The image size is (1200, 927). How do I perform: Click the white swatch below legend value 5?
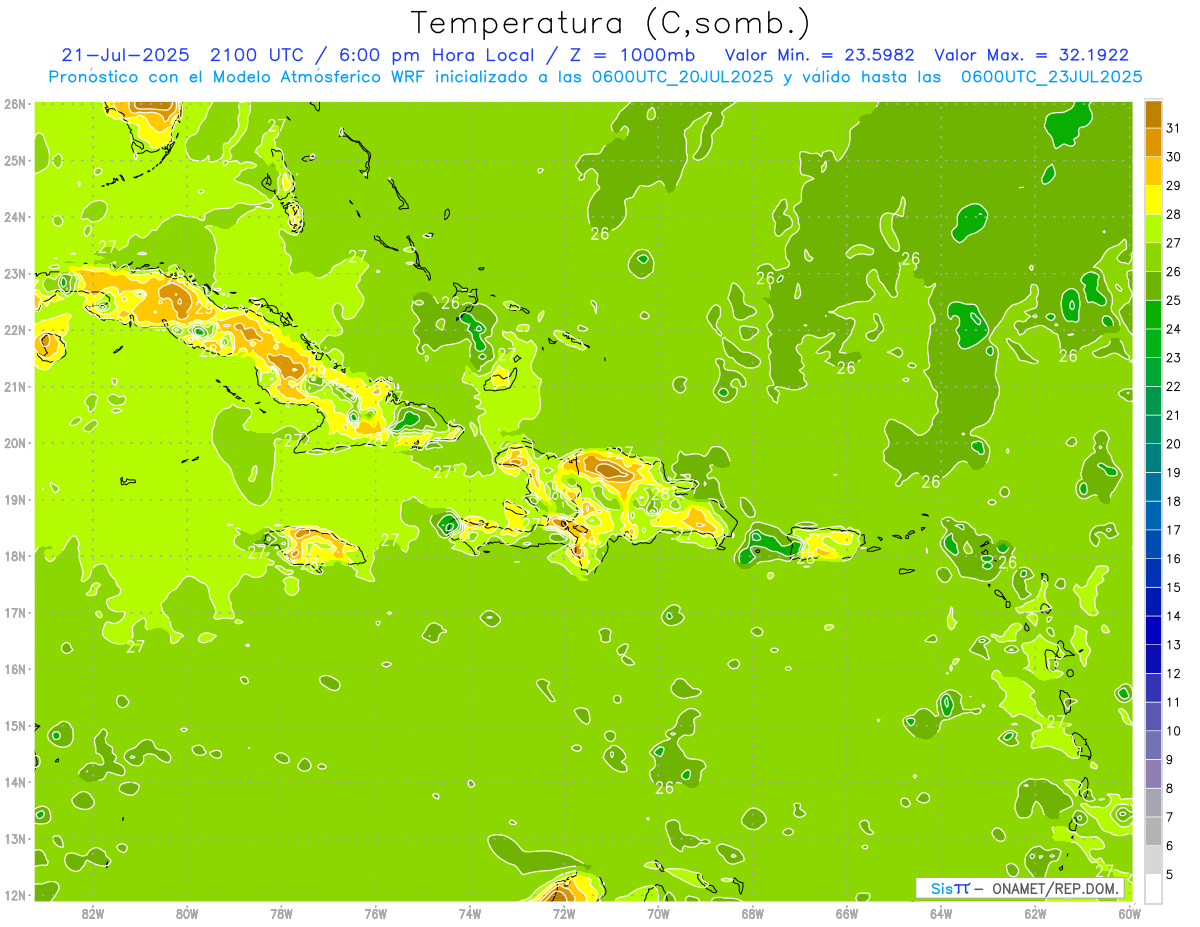pyautogui.click(x=1153, y=887)
